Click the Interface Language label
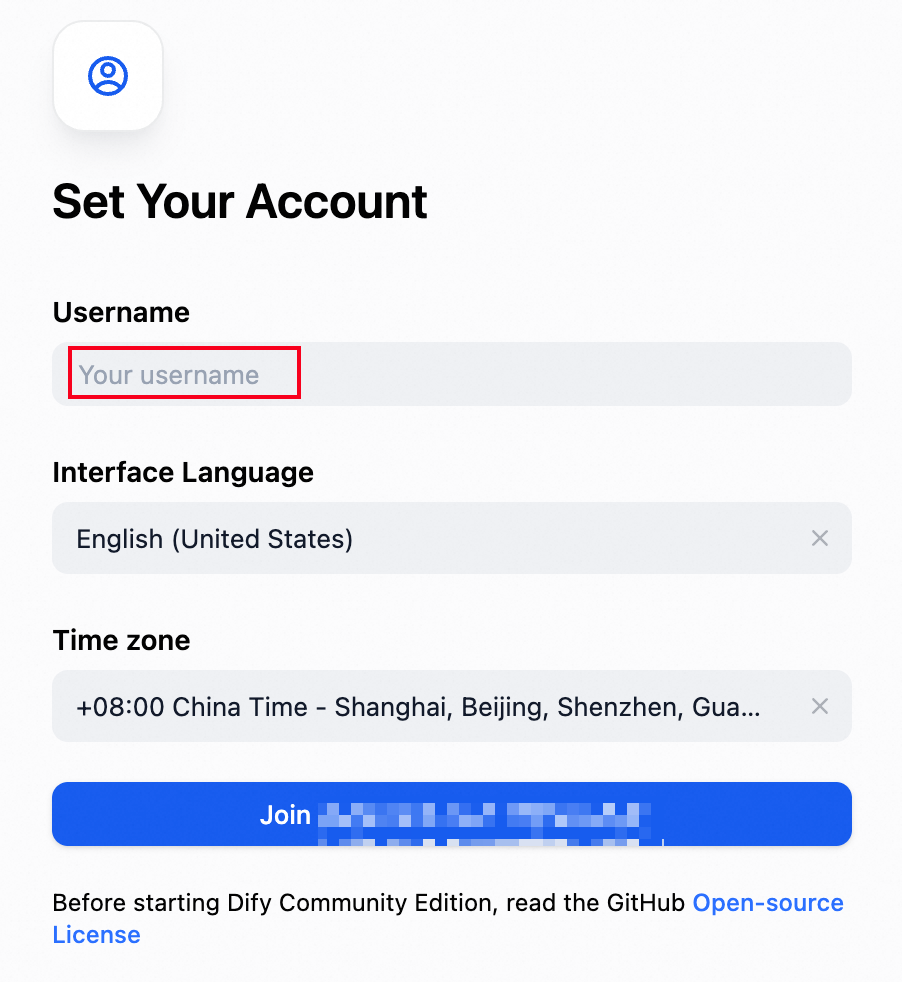 point(183,472)
